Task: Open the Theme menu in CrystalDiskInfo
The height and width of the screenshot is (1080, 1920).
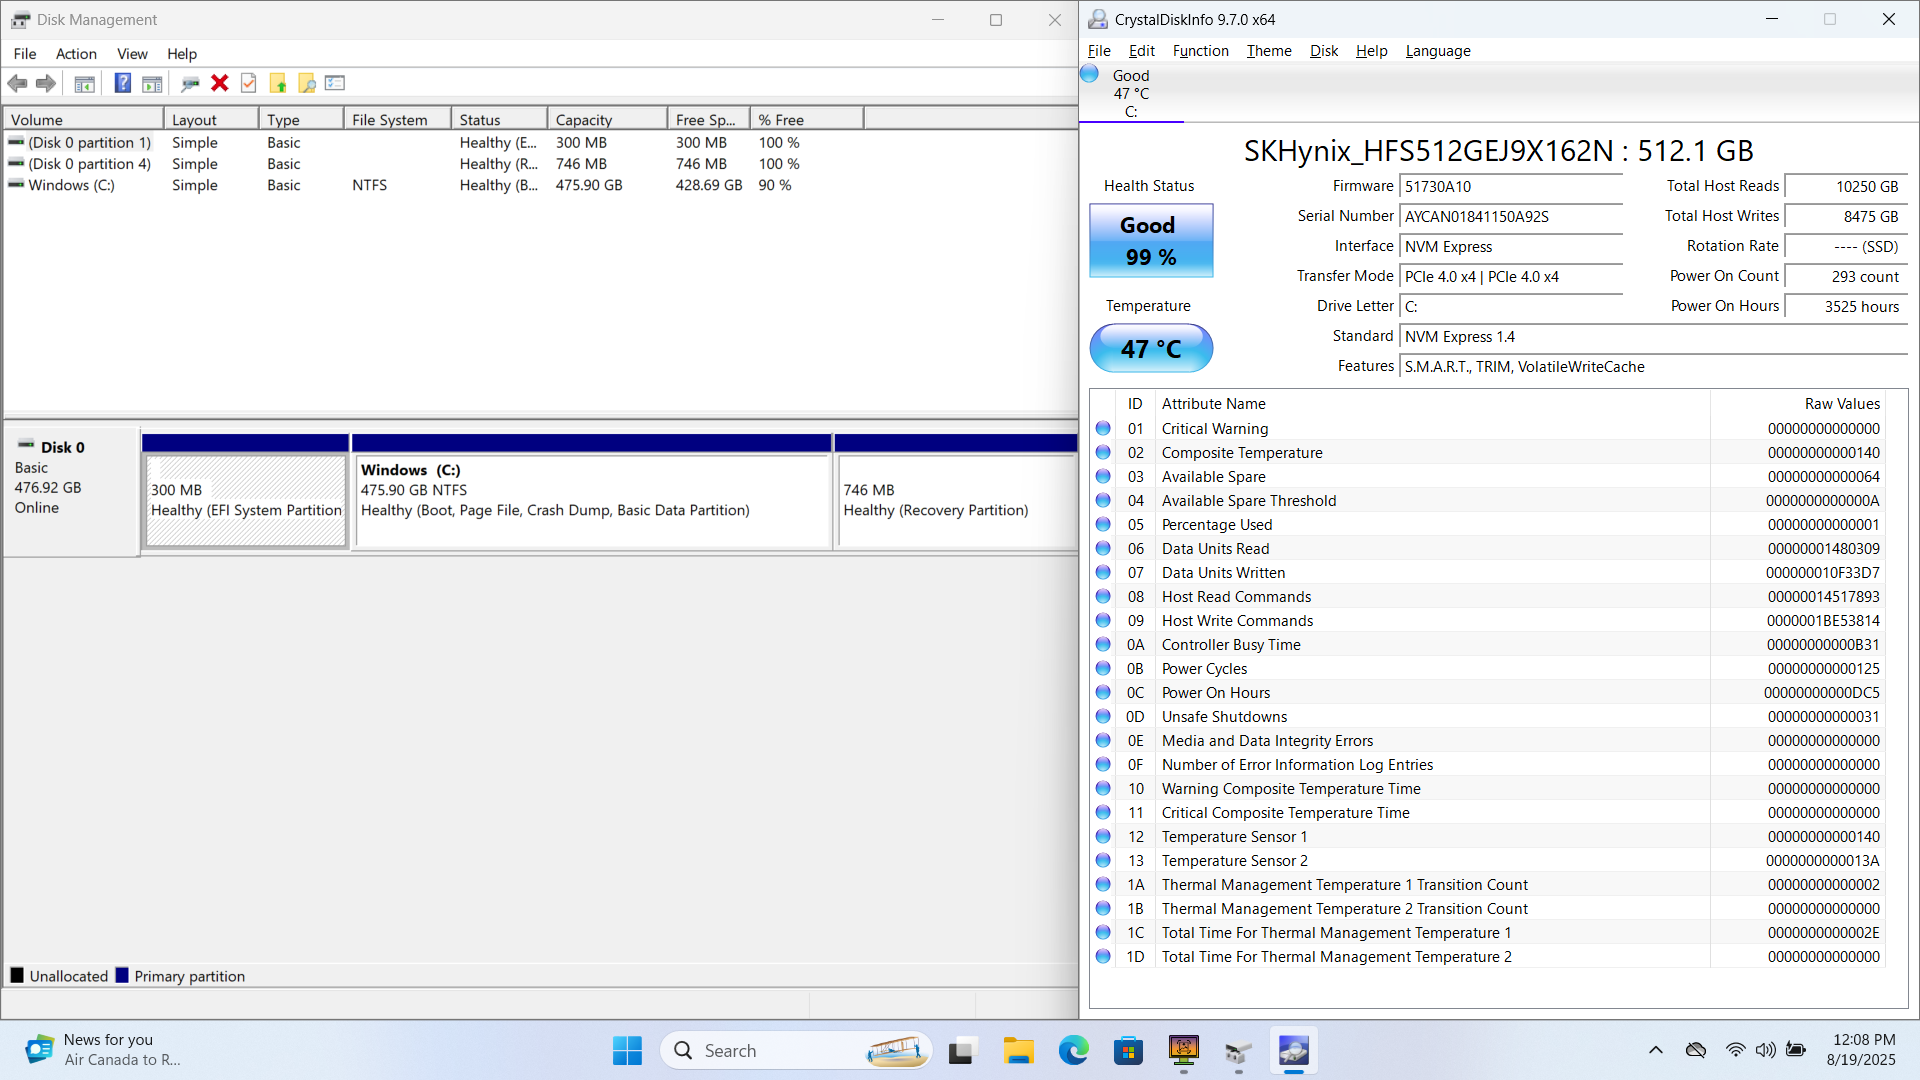Action: point(1268,51)
